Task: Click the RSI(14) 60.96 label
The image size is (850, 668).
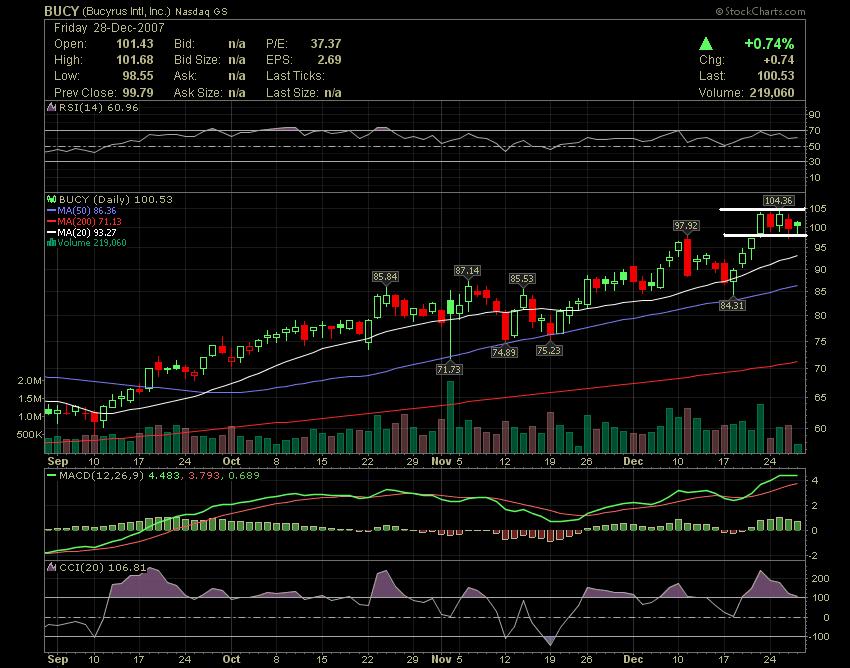Action: point(99,107)
